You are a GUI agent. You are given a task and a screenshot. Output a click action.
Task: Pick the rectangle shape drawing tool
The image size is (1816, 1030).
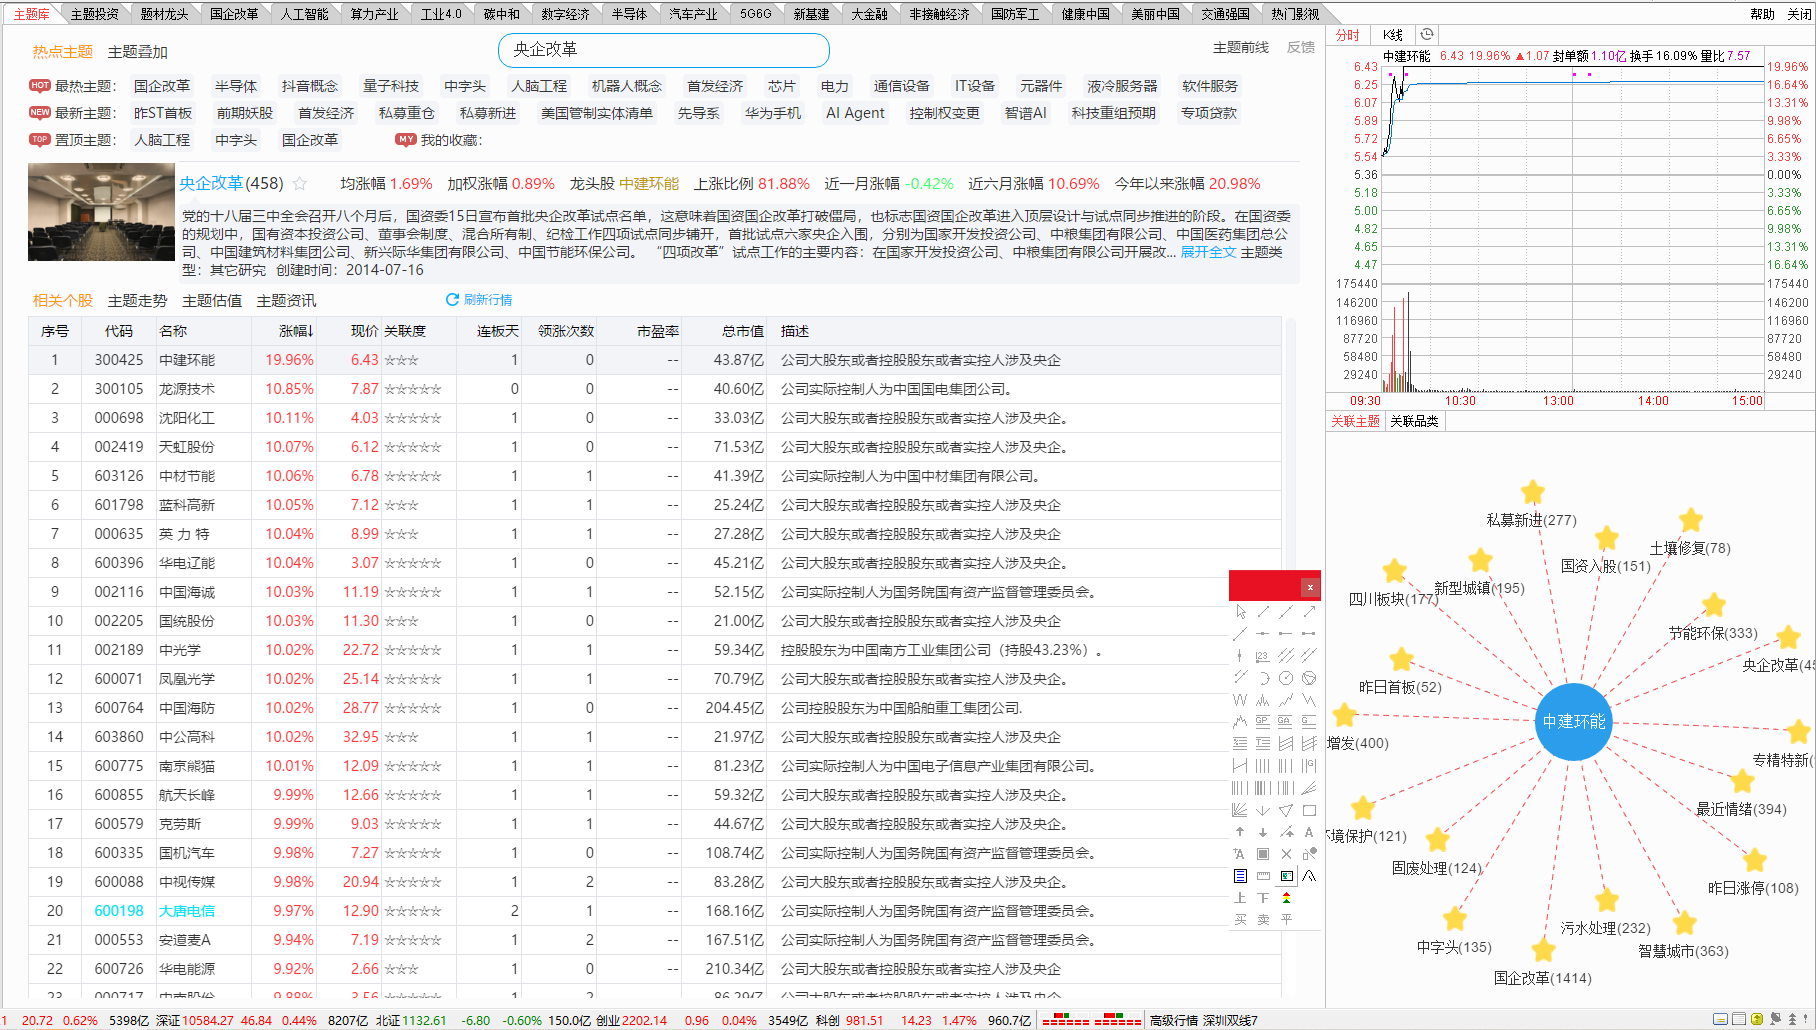pyautogui.click(x=1309, y=810)
